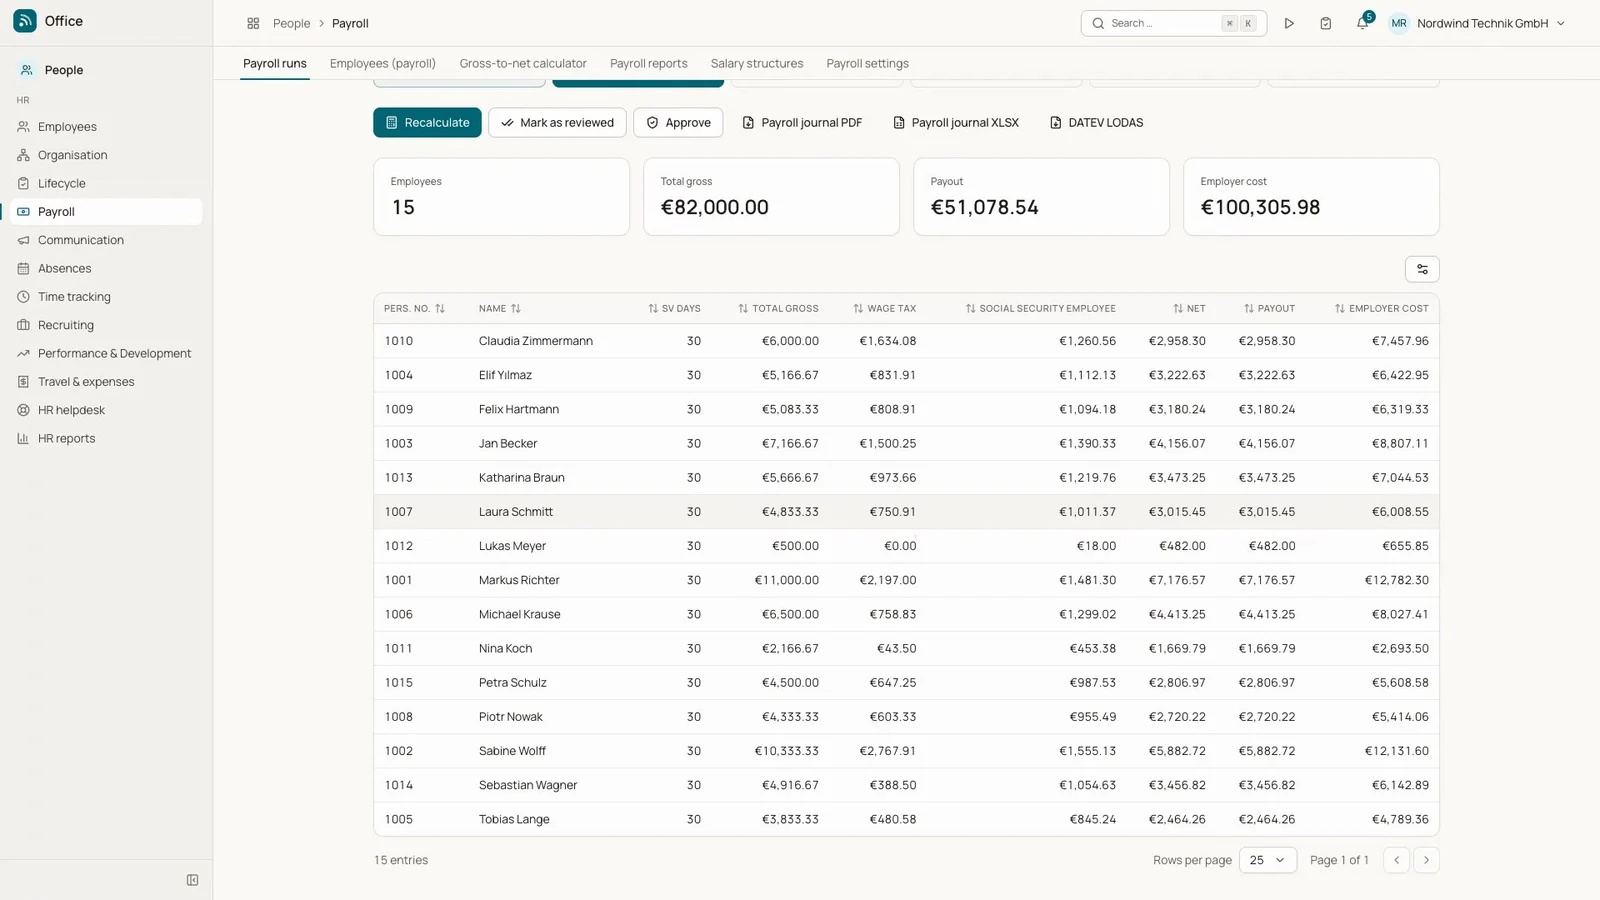This screenshot has height=900, width=1600.
Task: Select the Lukas Meyer row
Action: [906, 546]
